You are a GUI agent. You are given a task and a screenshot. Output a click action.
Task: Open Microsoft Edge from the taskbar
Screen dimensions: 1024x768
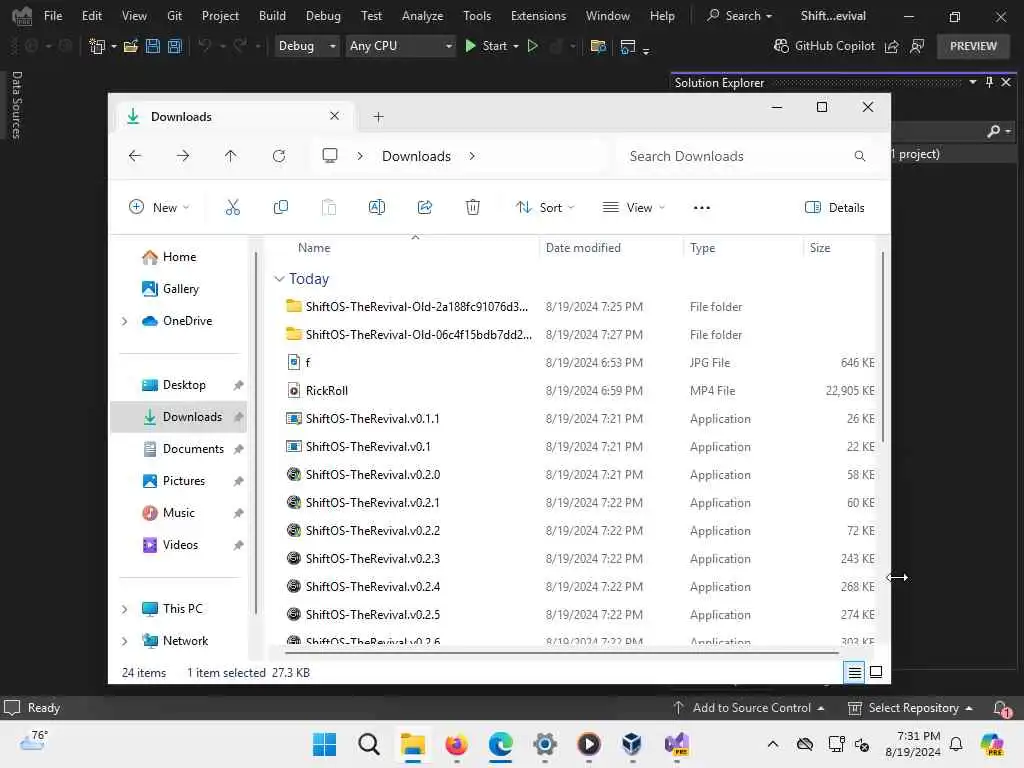500,744
